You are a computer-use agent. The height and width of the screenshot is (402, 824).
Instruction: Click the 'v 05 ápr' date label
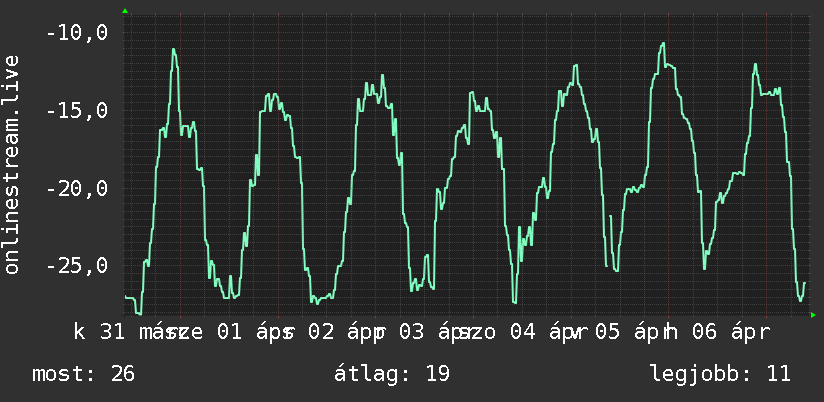point(619,333)
